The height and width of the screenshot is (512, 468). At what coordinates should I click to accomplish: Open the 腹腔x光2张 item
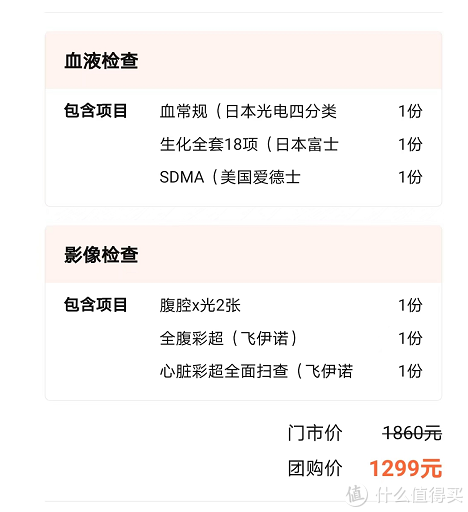tap(200, 305)
